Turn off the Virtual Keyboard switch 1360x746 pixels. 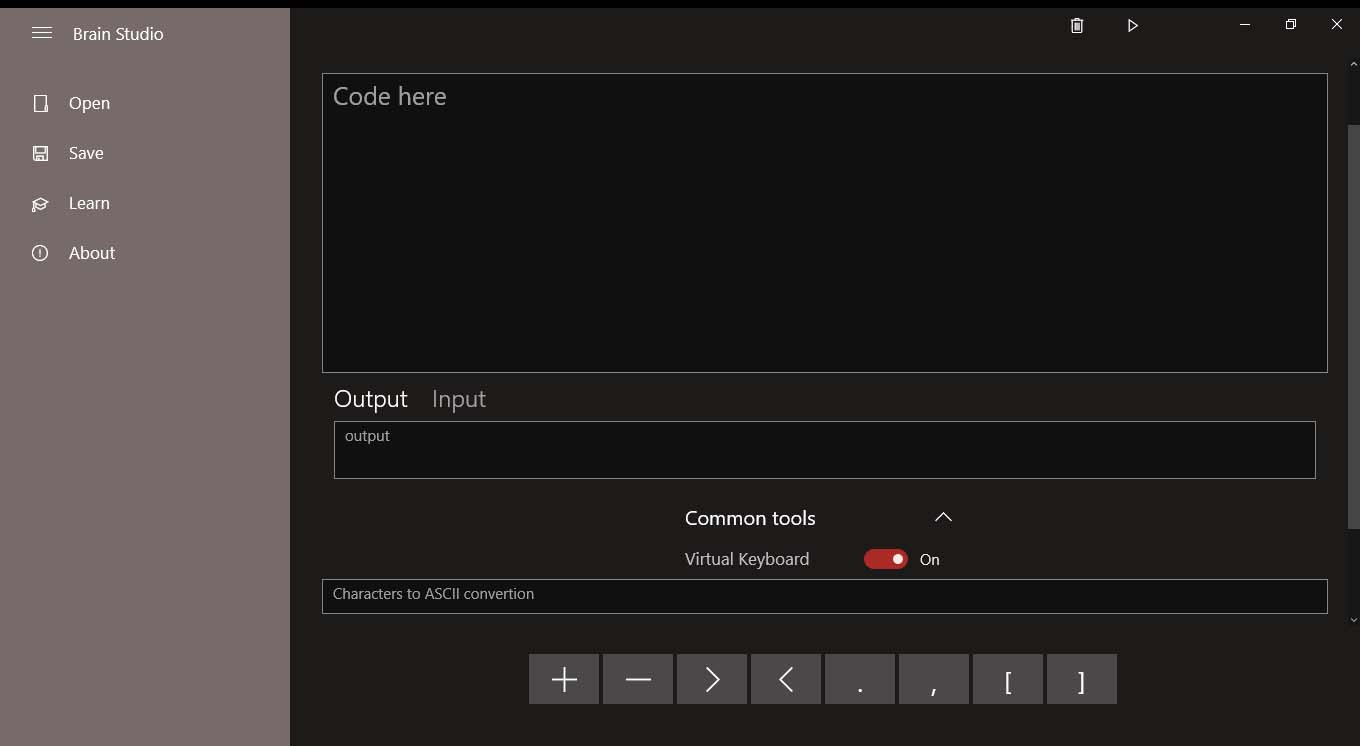(x=886, y=559)
